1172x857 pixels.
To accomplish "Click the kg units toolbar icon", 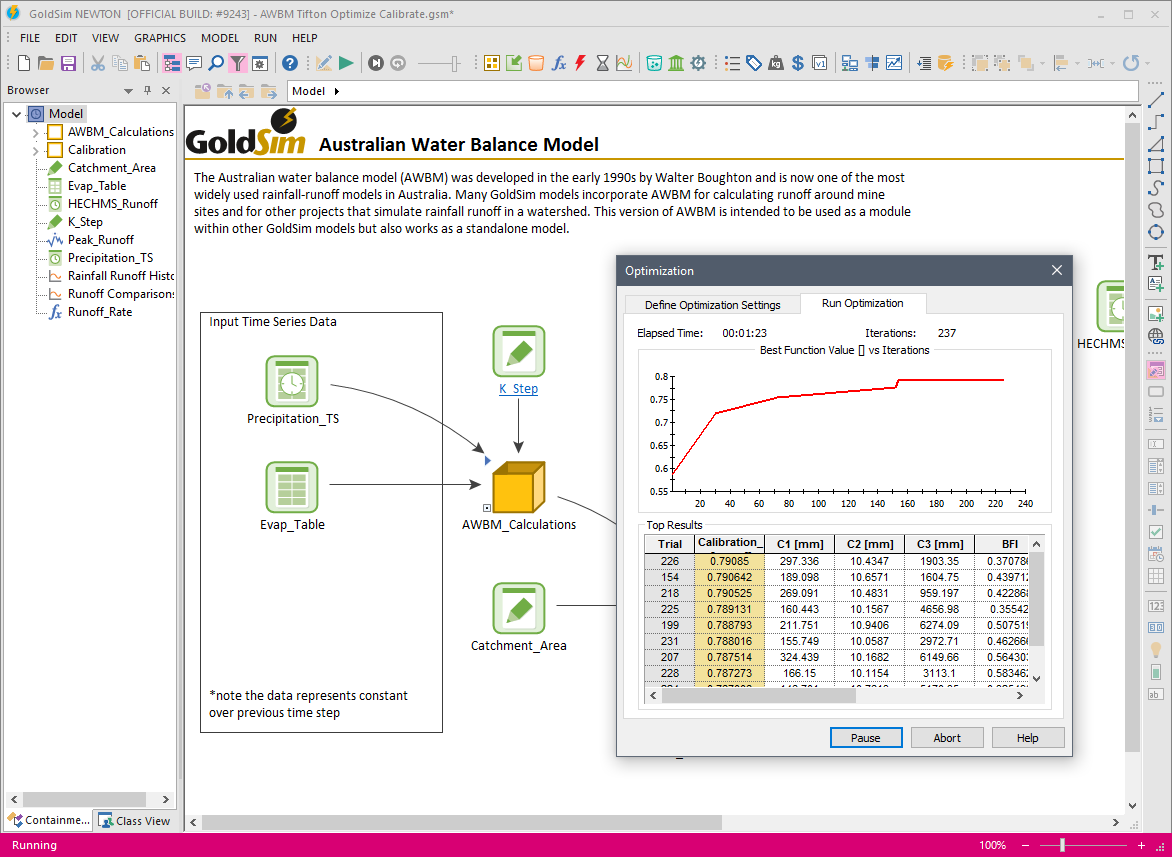I will tap(774, 63).
